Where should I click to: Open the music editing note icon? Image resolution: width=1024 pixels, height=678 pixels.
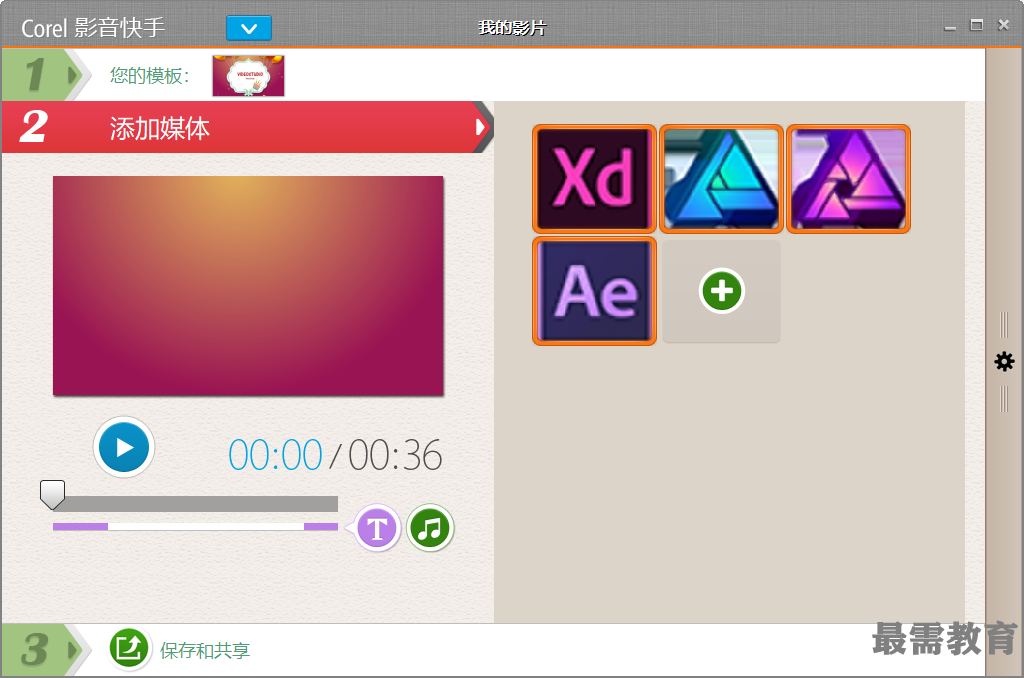430,528
